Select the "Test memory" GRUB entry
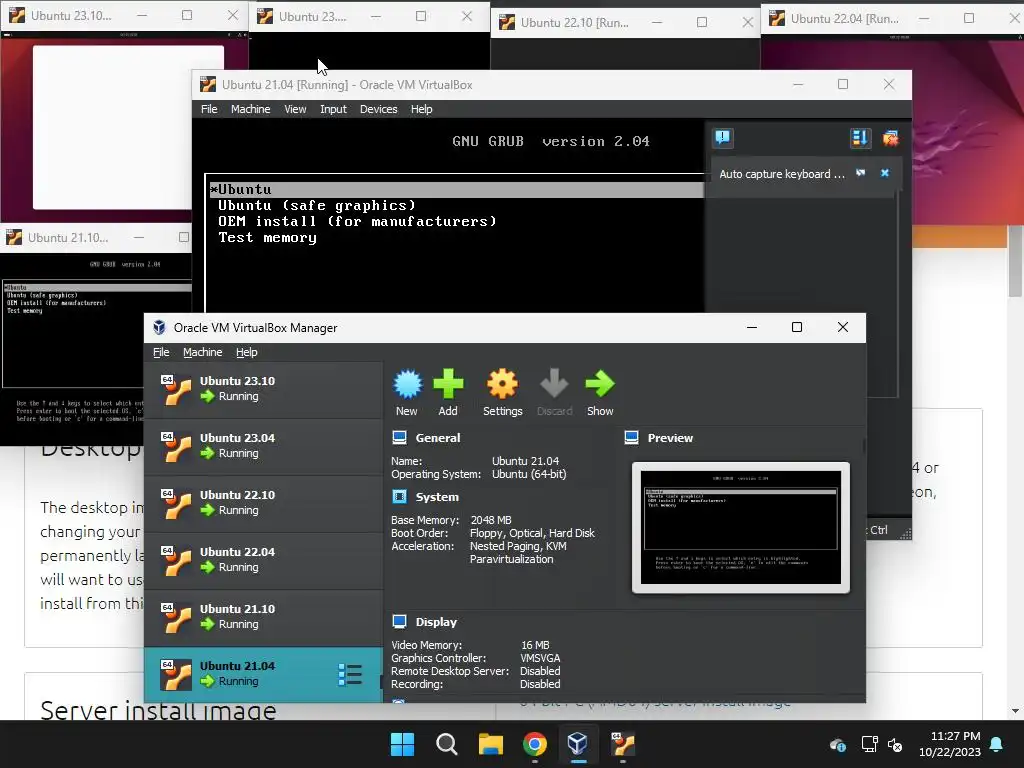 [x=268, y=238]
